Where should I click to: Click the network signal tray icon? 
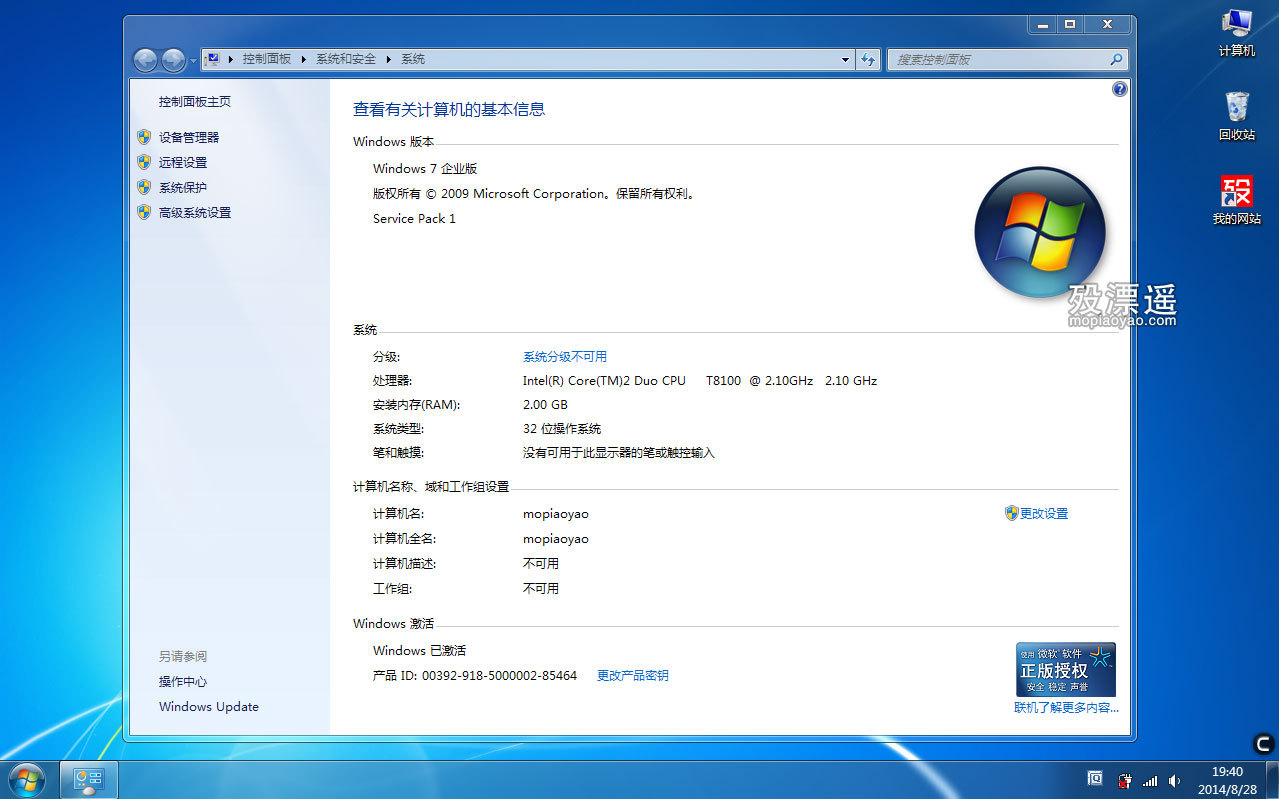tap(1150, 780)
